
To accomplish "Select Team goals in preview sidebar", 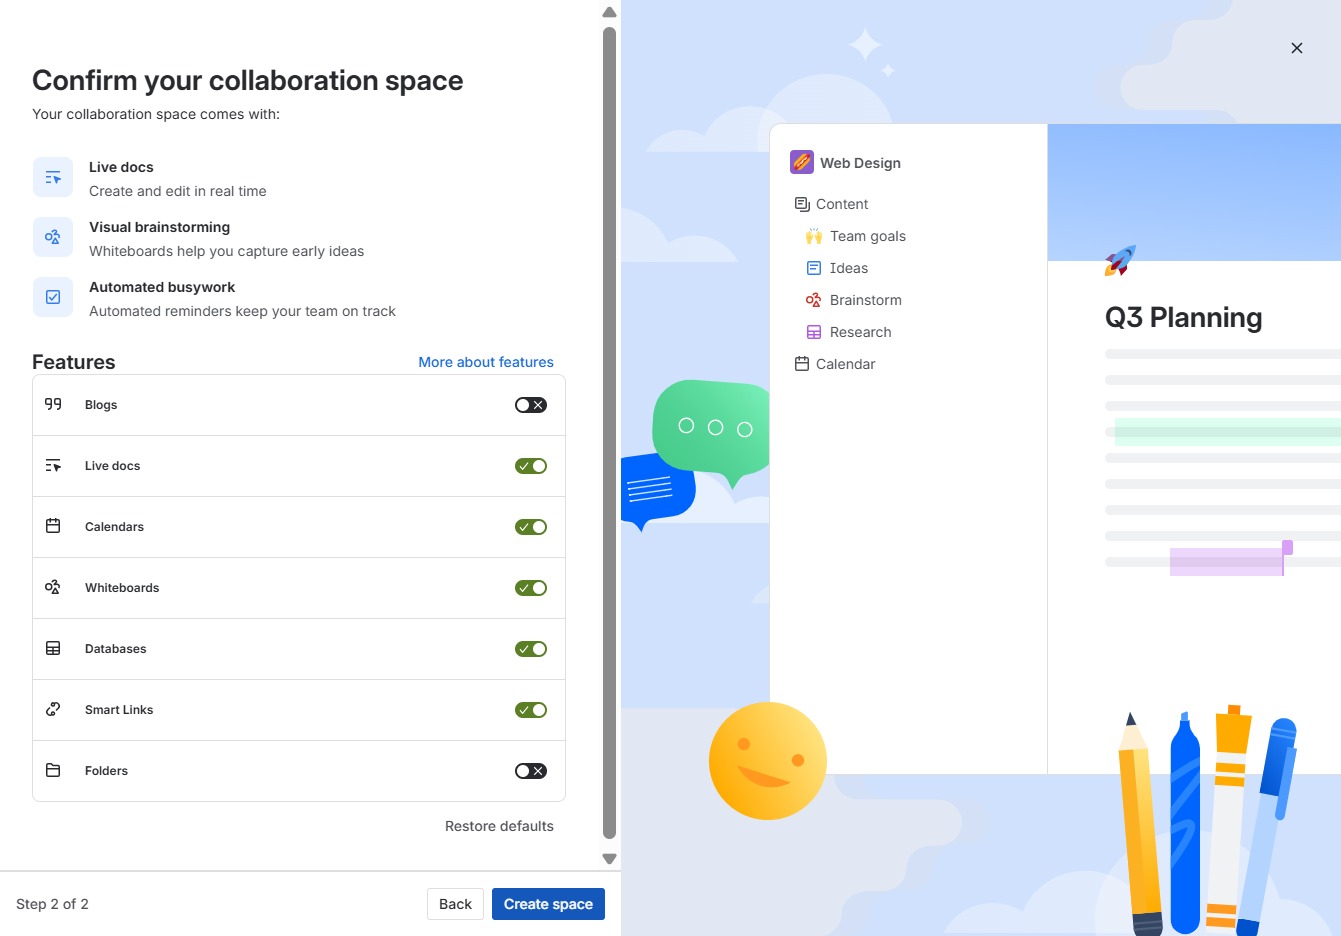I will click(x=868, y=236).
